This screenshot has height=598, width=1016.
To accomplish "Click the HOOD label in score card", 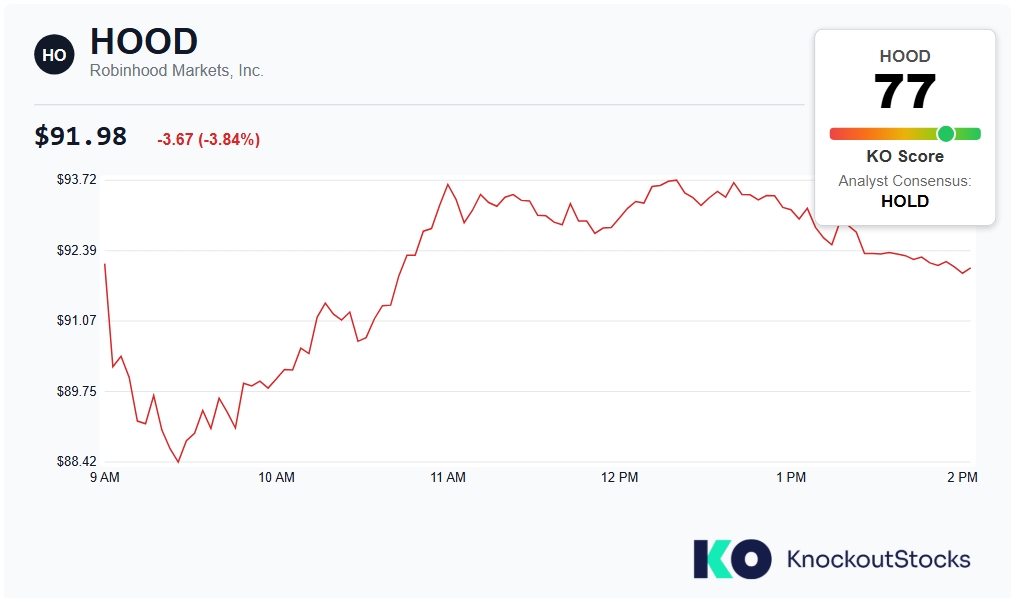I will (x=905, y=56).
